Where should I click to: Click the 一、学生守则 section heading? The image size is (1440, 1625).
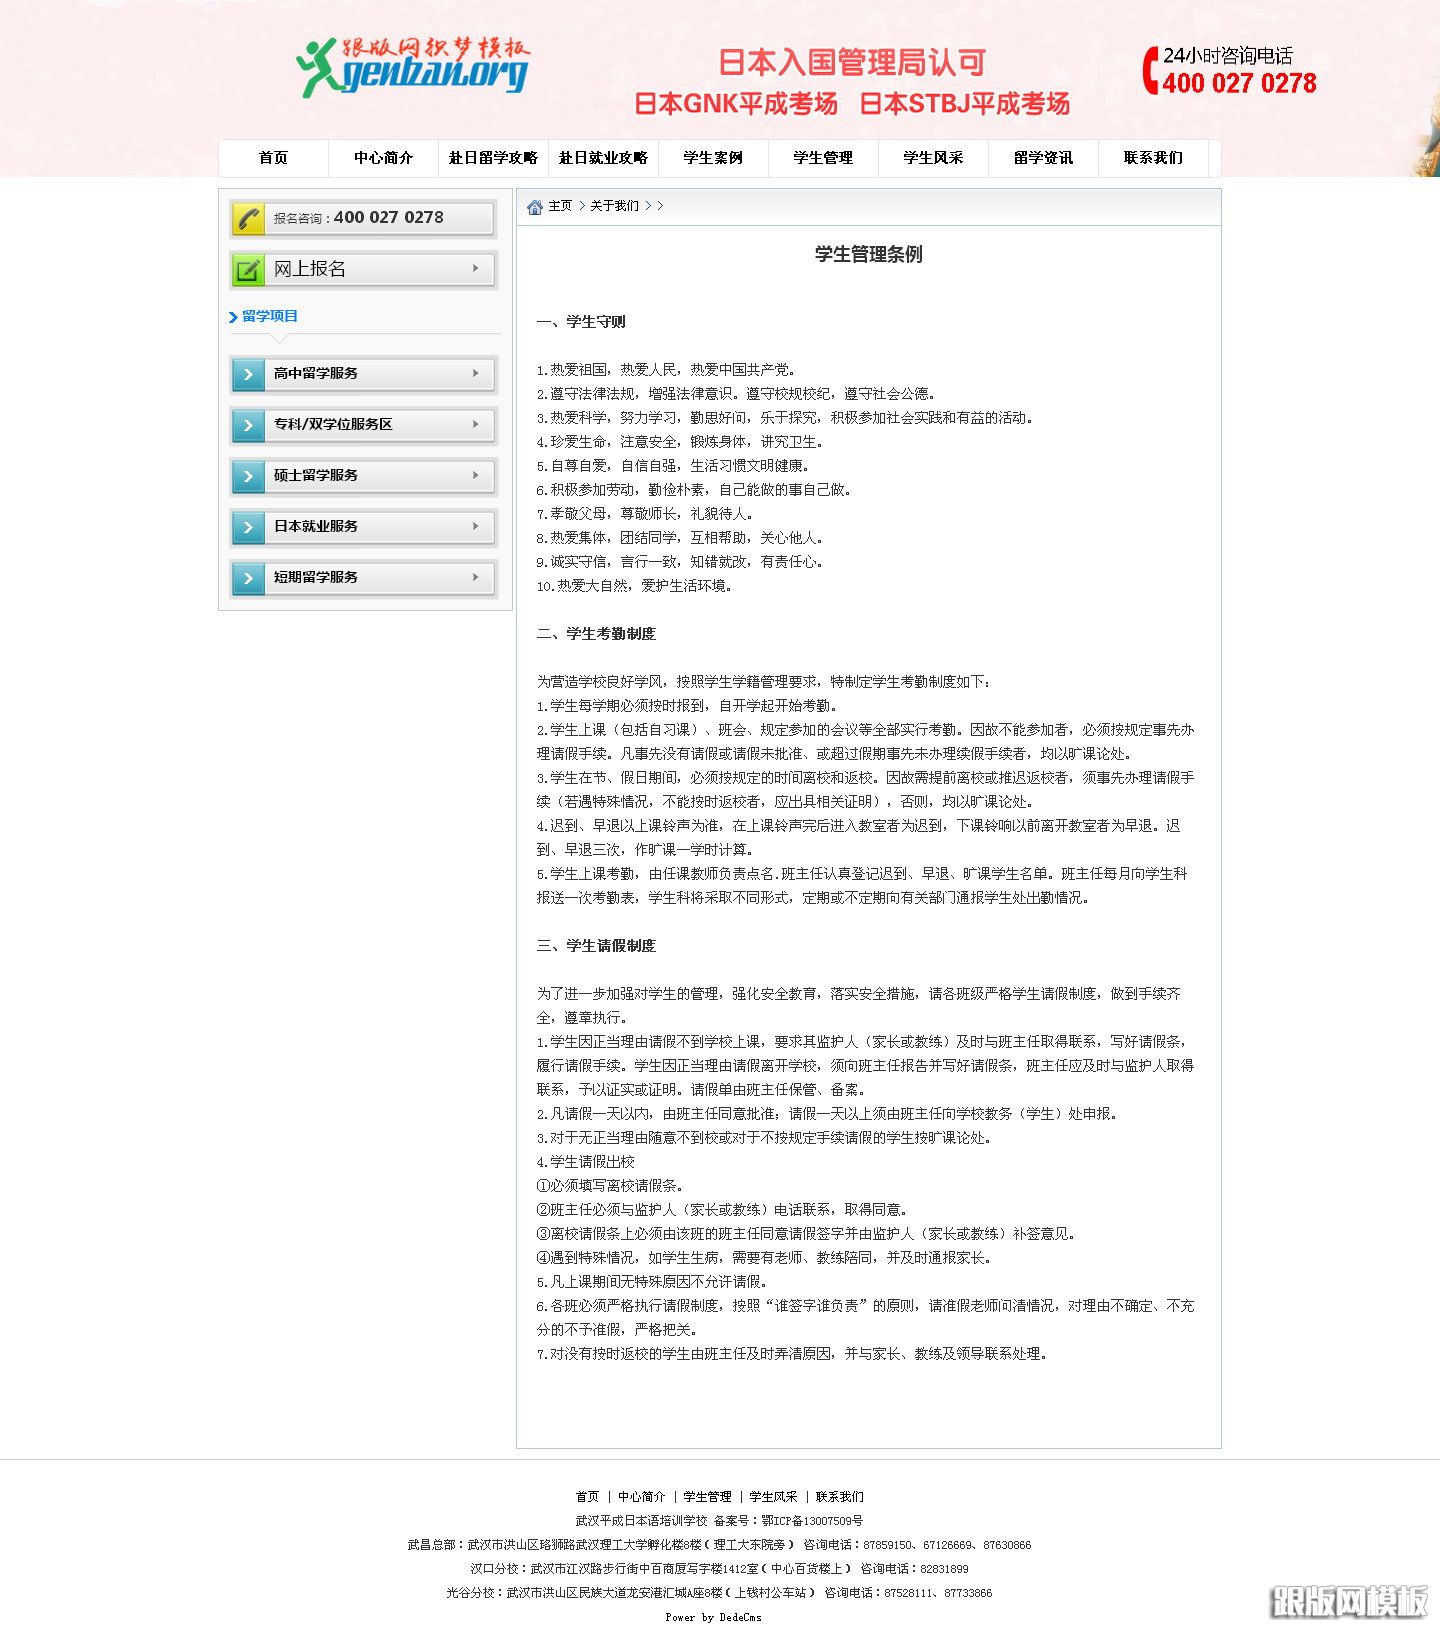(x=581, y=322)
